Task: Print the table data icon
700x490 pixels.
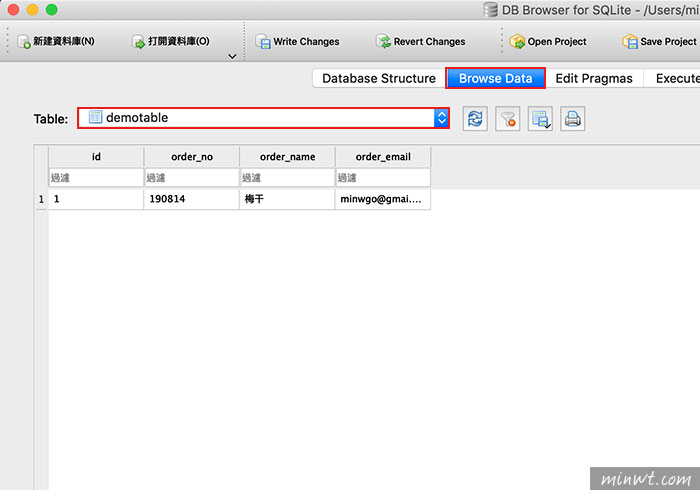Action: pos(573,119)
